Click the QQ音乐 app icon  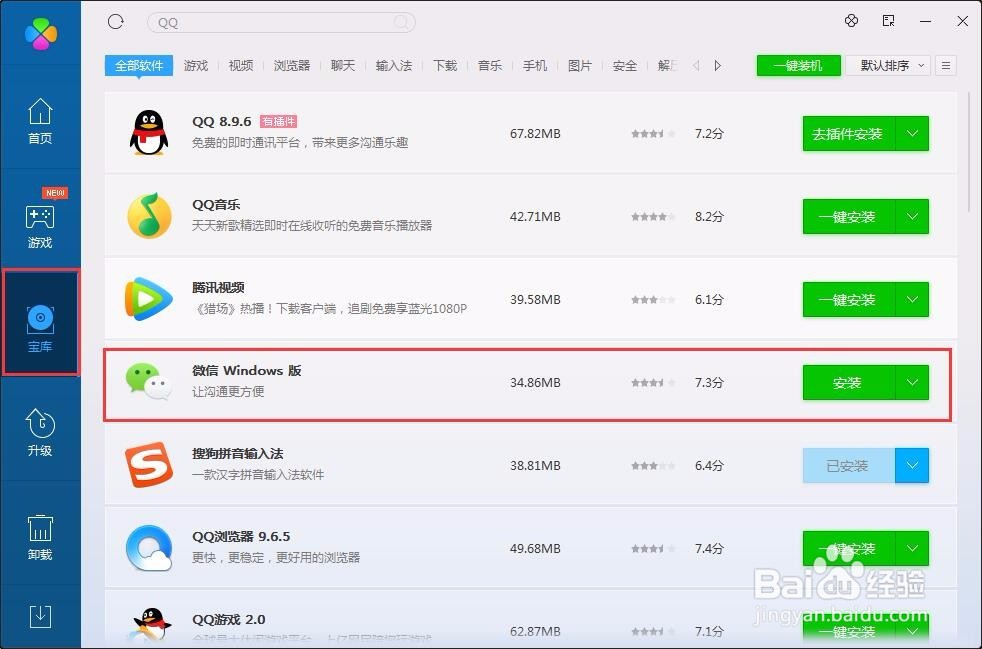[x=149, y=216]
